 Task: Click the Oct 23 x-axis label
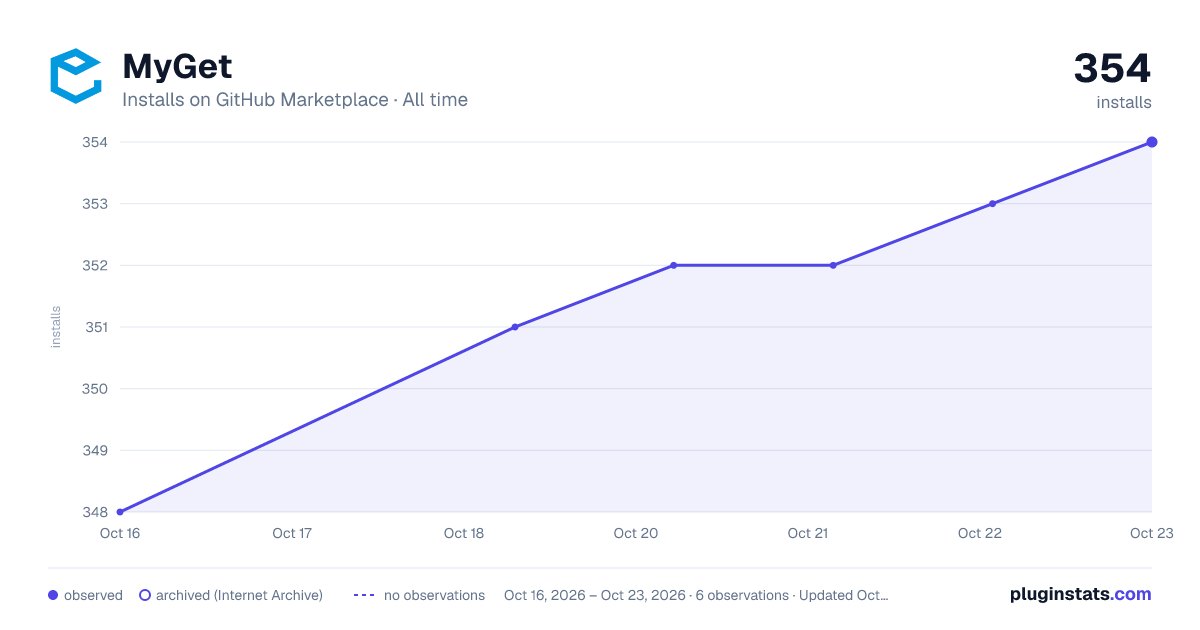click(1152, 533)
